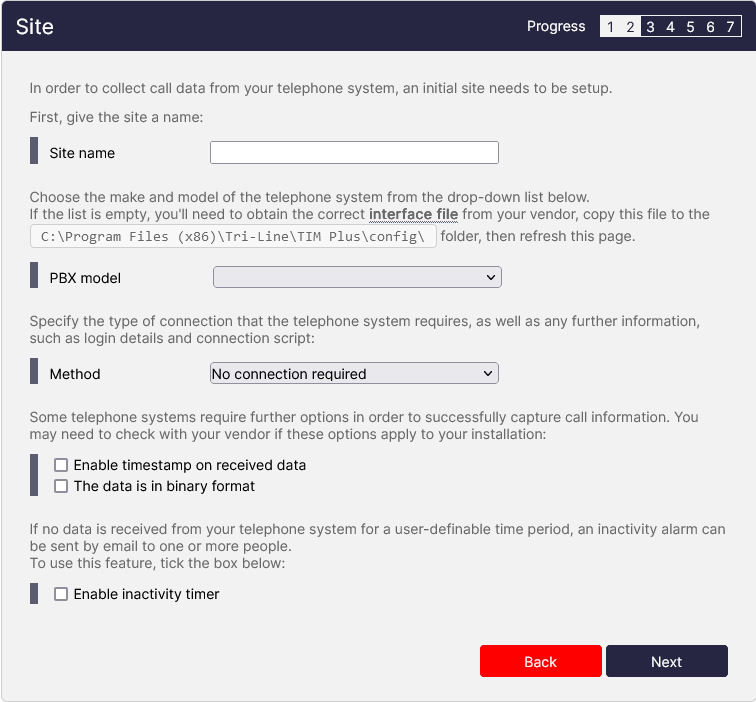Open the Method connection dropdown
Viewport: 756px width, 702px height.
point(354,374)
